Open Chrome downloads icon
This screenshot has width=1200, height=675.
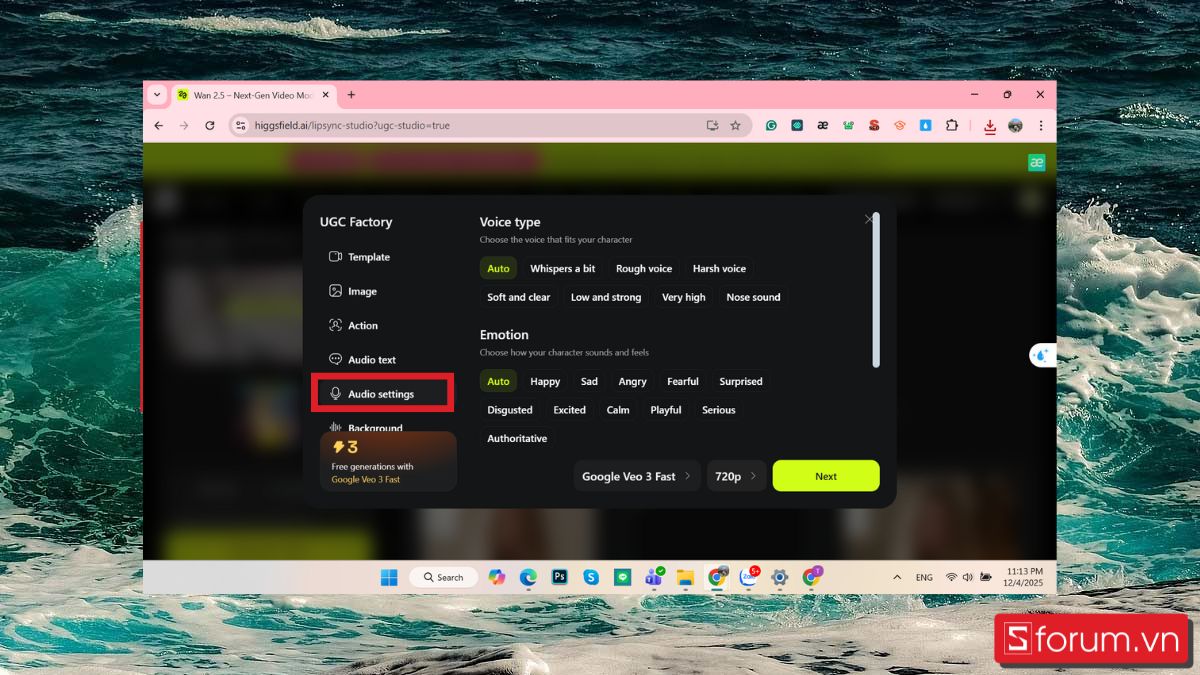tap(990, 126)
